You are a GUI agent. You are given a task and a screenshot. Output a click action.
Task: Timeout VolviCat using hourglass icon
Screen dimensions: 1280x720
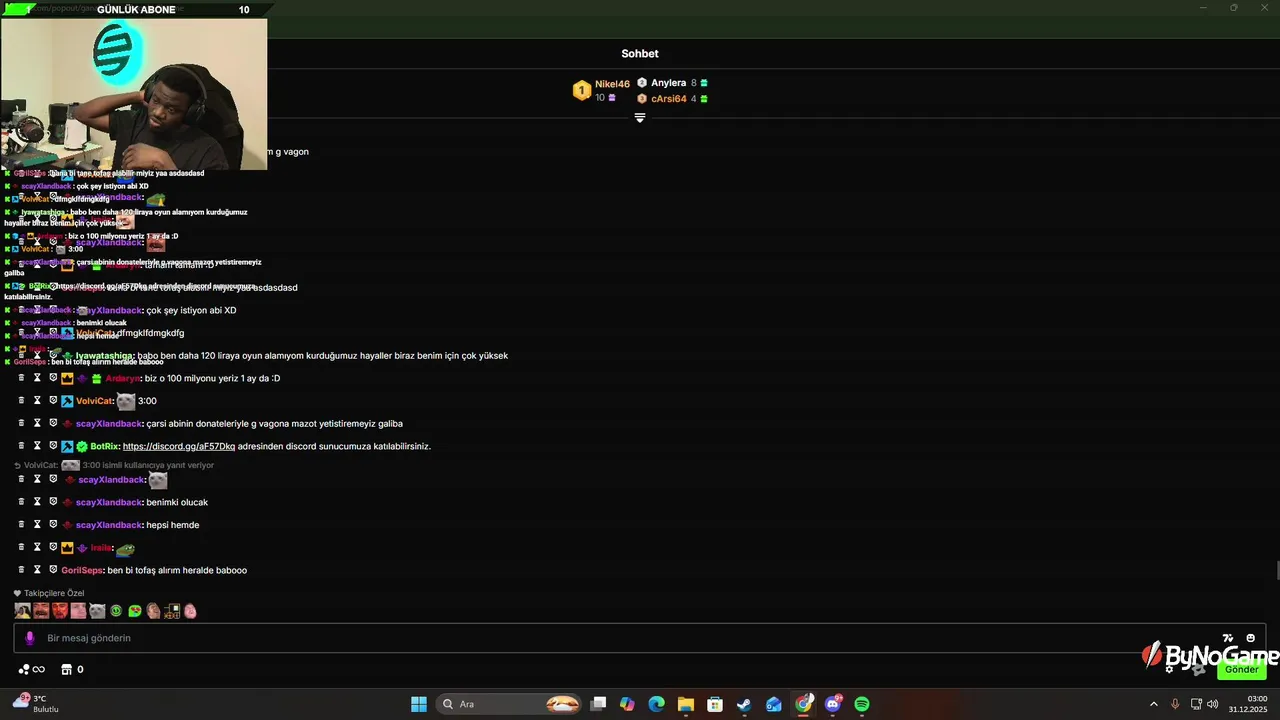[37, 401]
